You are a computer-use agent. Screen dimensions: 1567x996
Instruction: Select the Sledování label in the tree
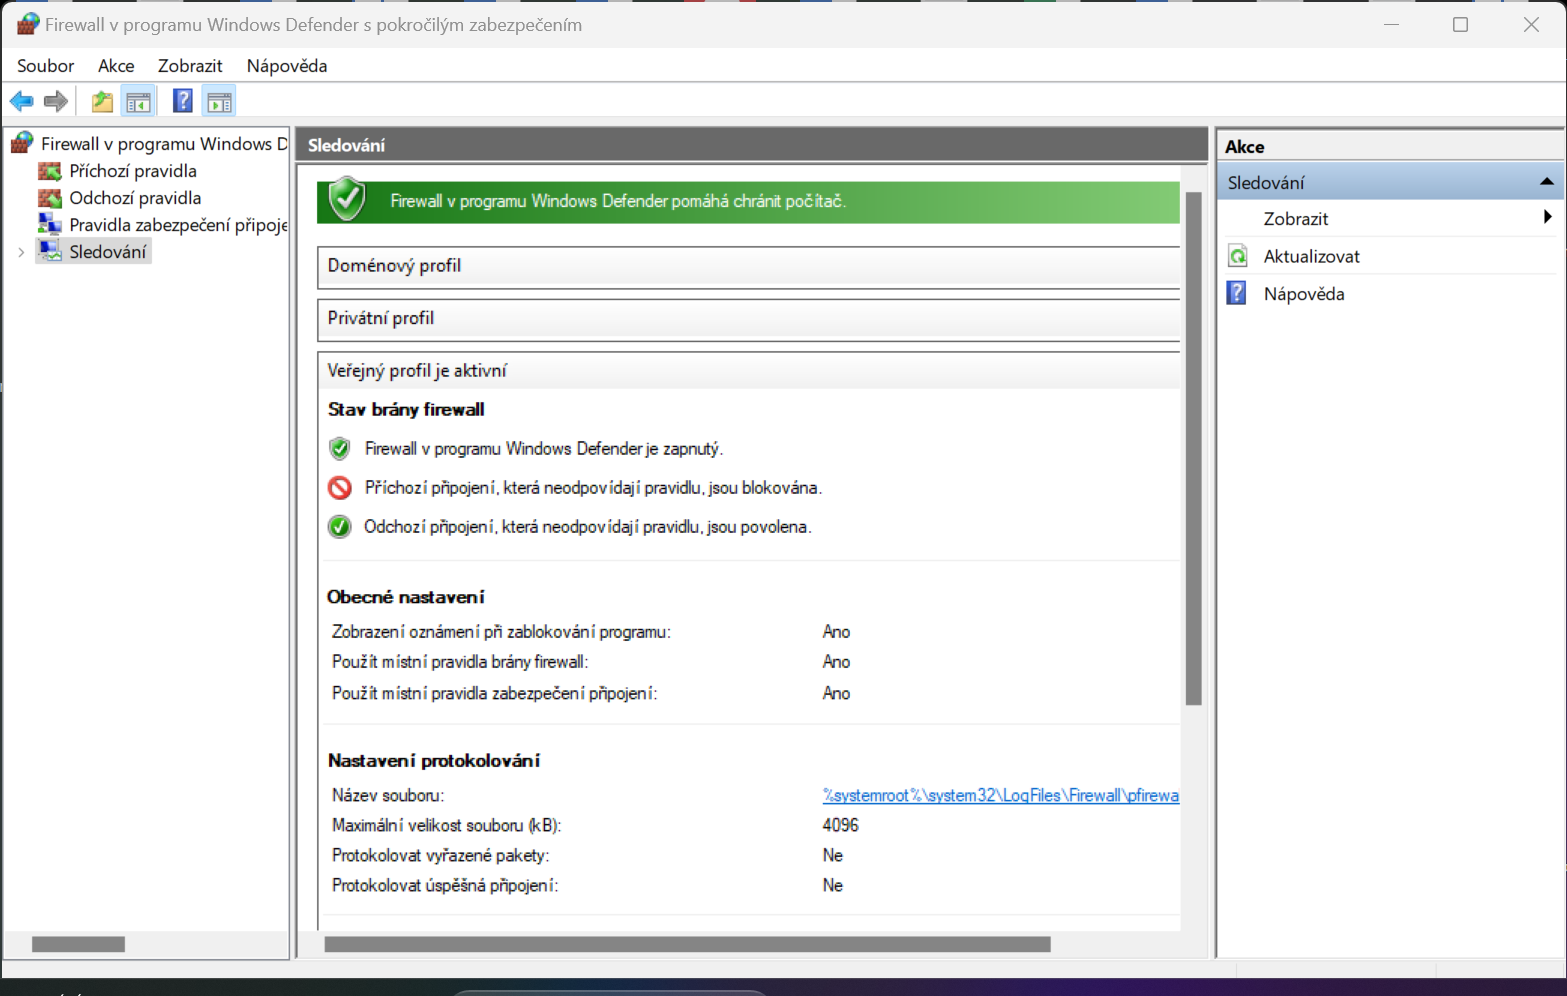[108, 252]
